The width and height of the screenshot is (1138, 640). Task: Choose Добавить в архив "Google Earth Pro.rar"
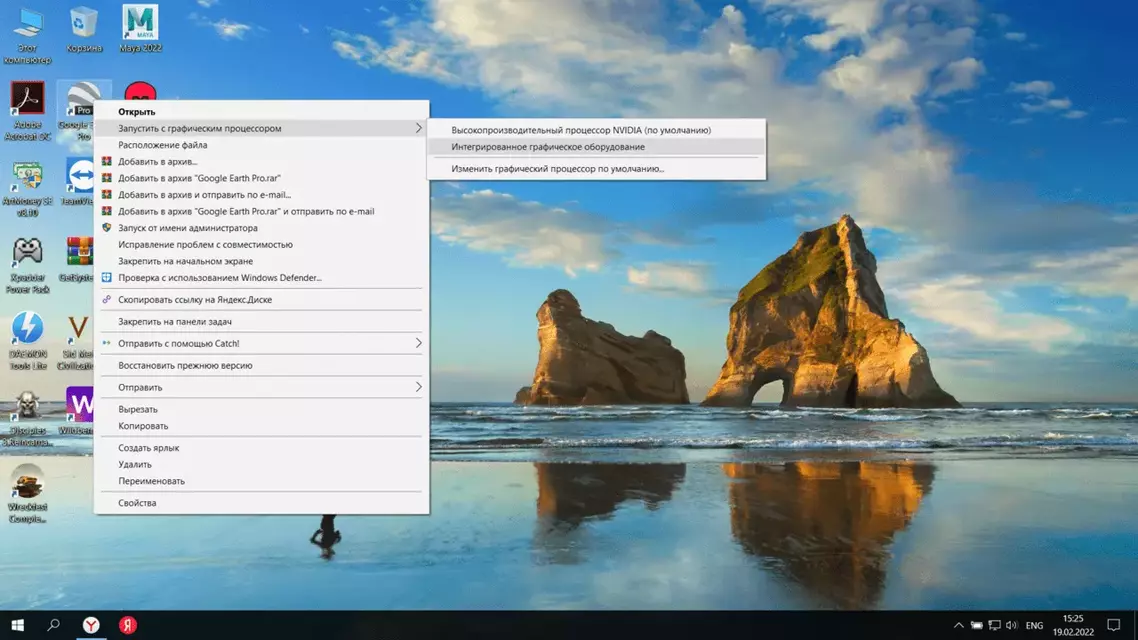pos(261,178)
